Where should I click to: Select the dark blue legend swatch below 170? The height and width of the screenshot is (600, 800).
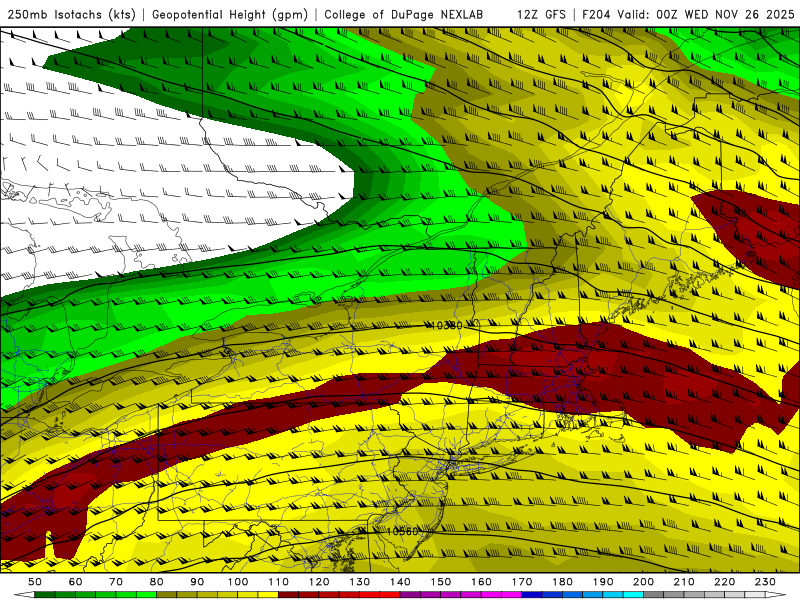click(532, 595)
